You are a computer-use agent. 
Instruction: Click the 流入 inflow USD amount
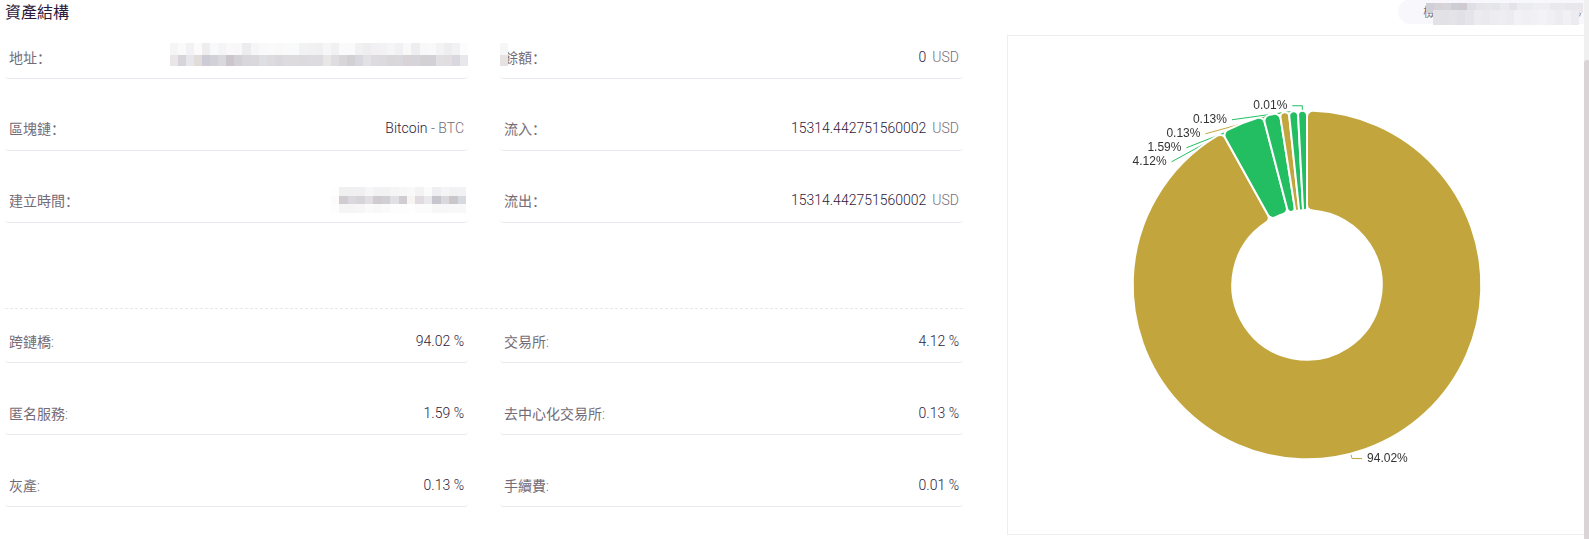pos(874,128)
